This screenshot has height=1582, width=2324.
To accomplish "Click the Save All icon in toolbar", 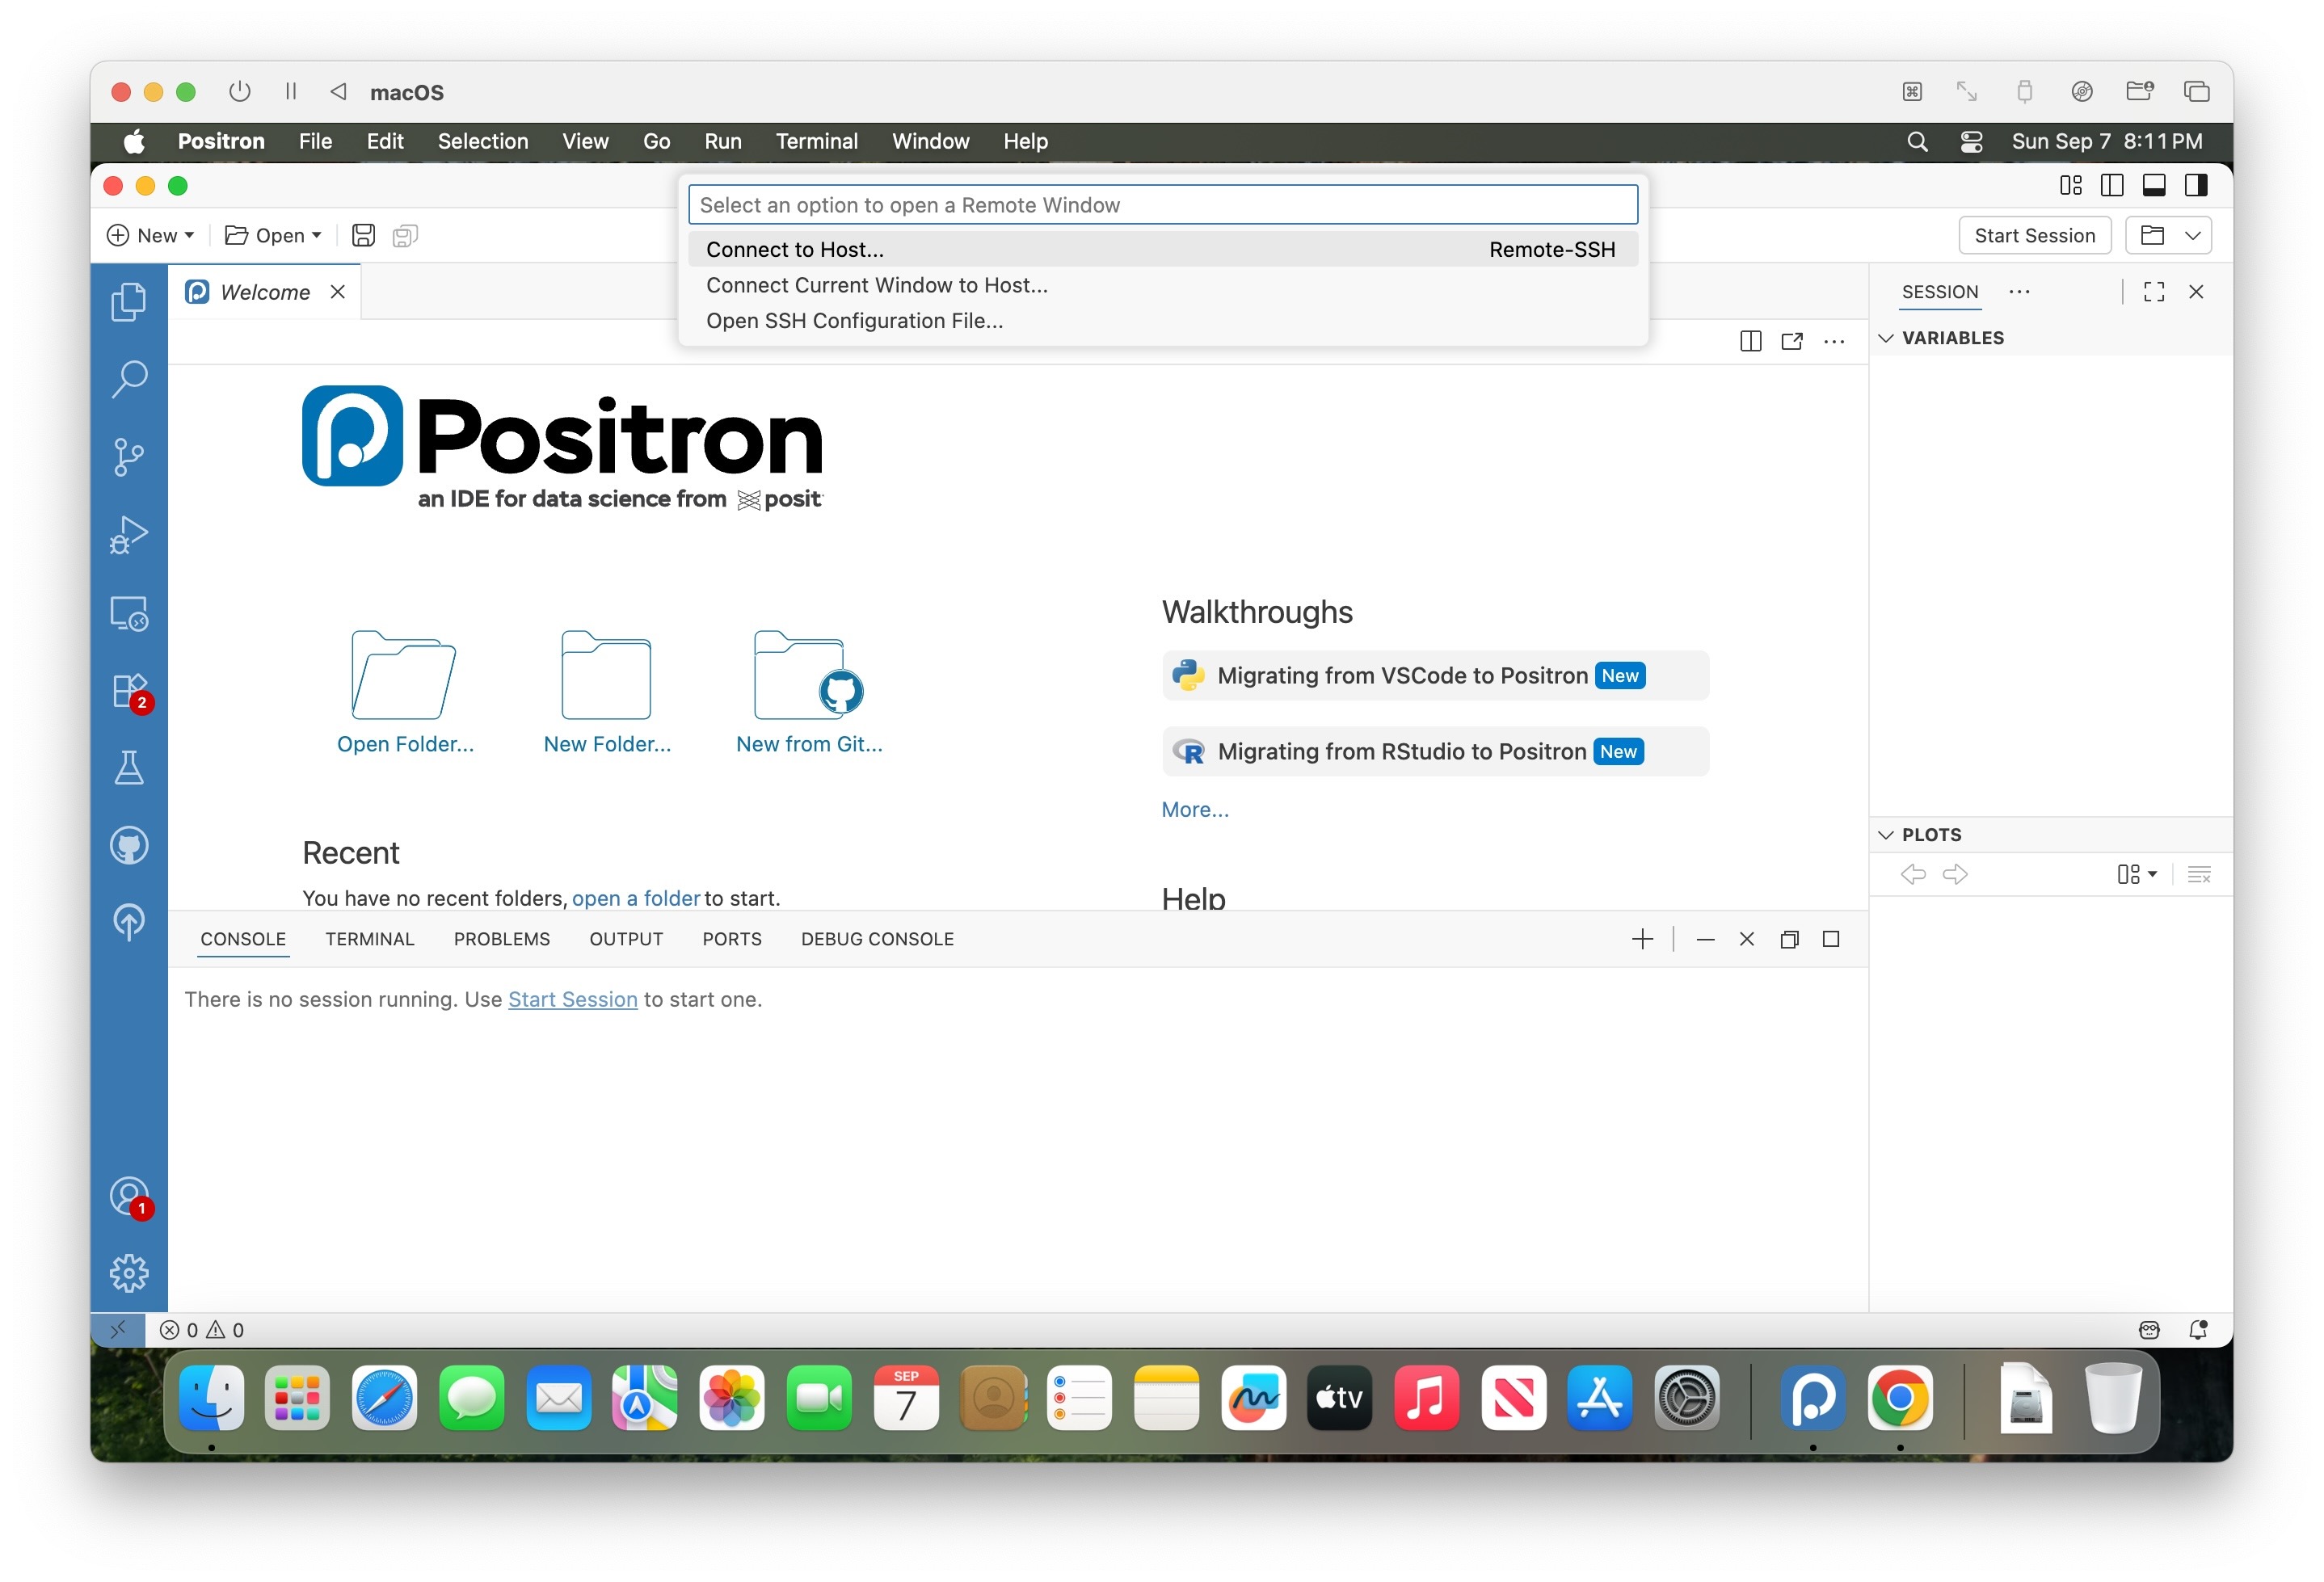I will pyautogui.click(x=404, y=235).
